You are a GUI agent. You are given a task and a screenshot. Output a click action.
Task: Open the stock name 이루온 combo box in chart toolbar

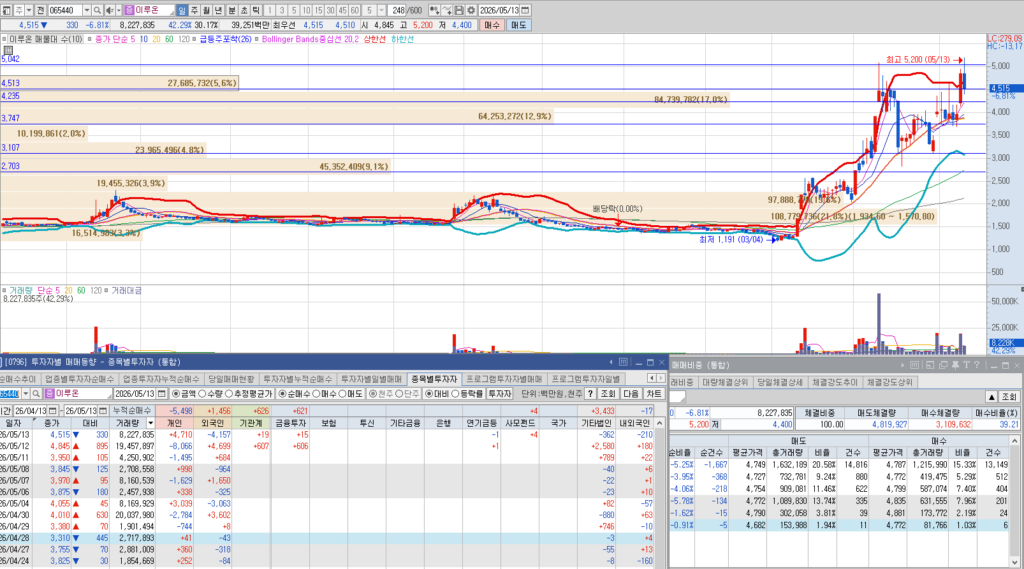tap(150, 10)
